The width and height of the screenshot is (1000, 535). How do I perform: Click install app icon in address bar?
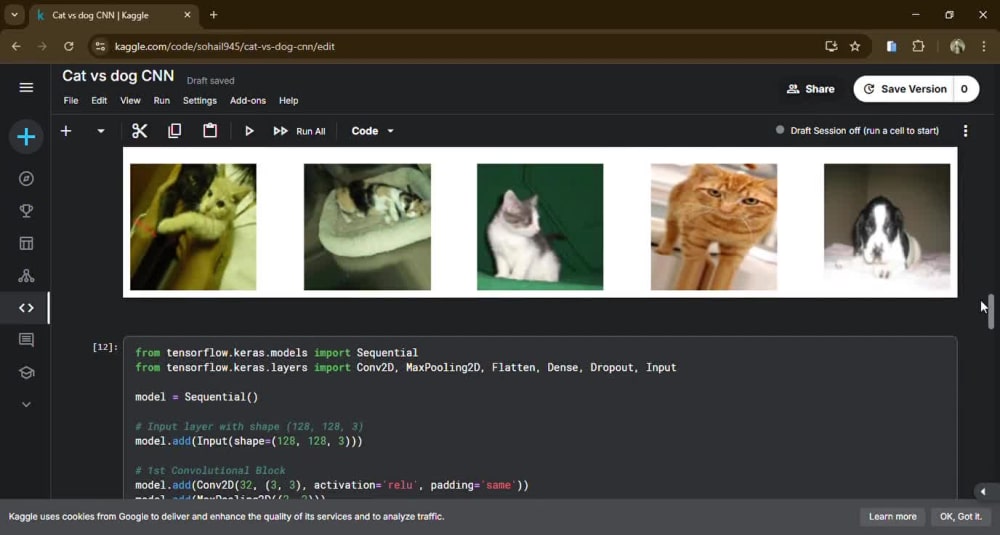pos(831,47)
